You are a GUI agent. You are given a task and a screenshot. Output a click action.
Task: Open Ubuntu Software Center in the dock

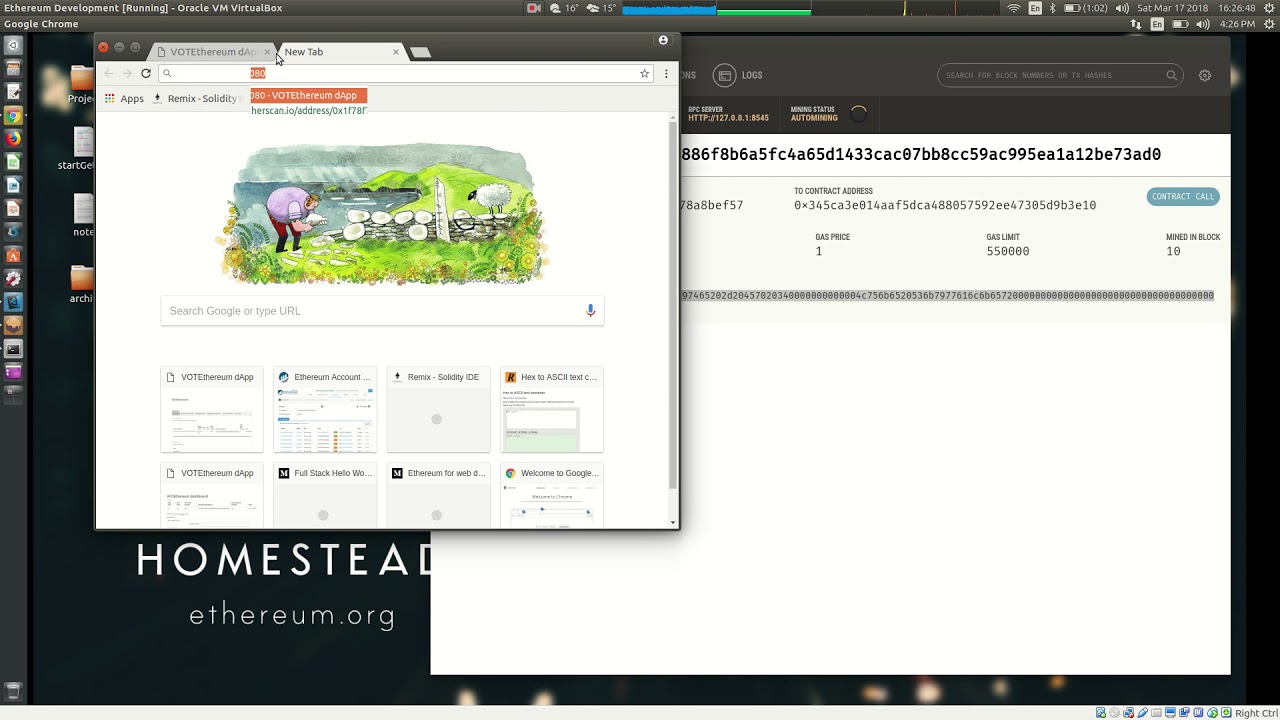click(13, 256)
